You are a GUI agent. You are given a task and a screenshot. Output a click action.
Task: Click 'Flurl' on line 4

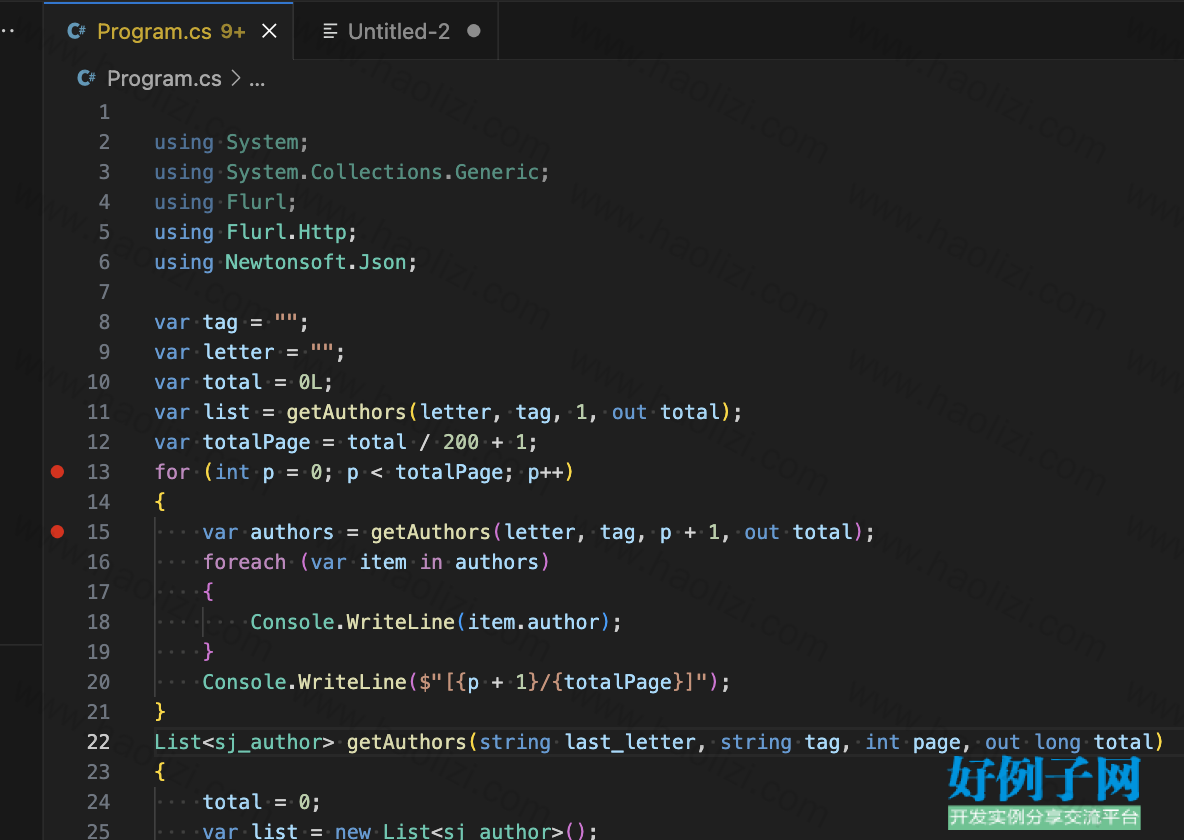[256, 202]
